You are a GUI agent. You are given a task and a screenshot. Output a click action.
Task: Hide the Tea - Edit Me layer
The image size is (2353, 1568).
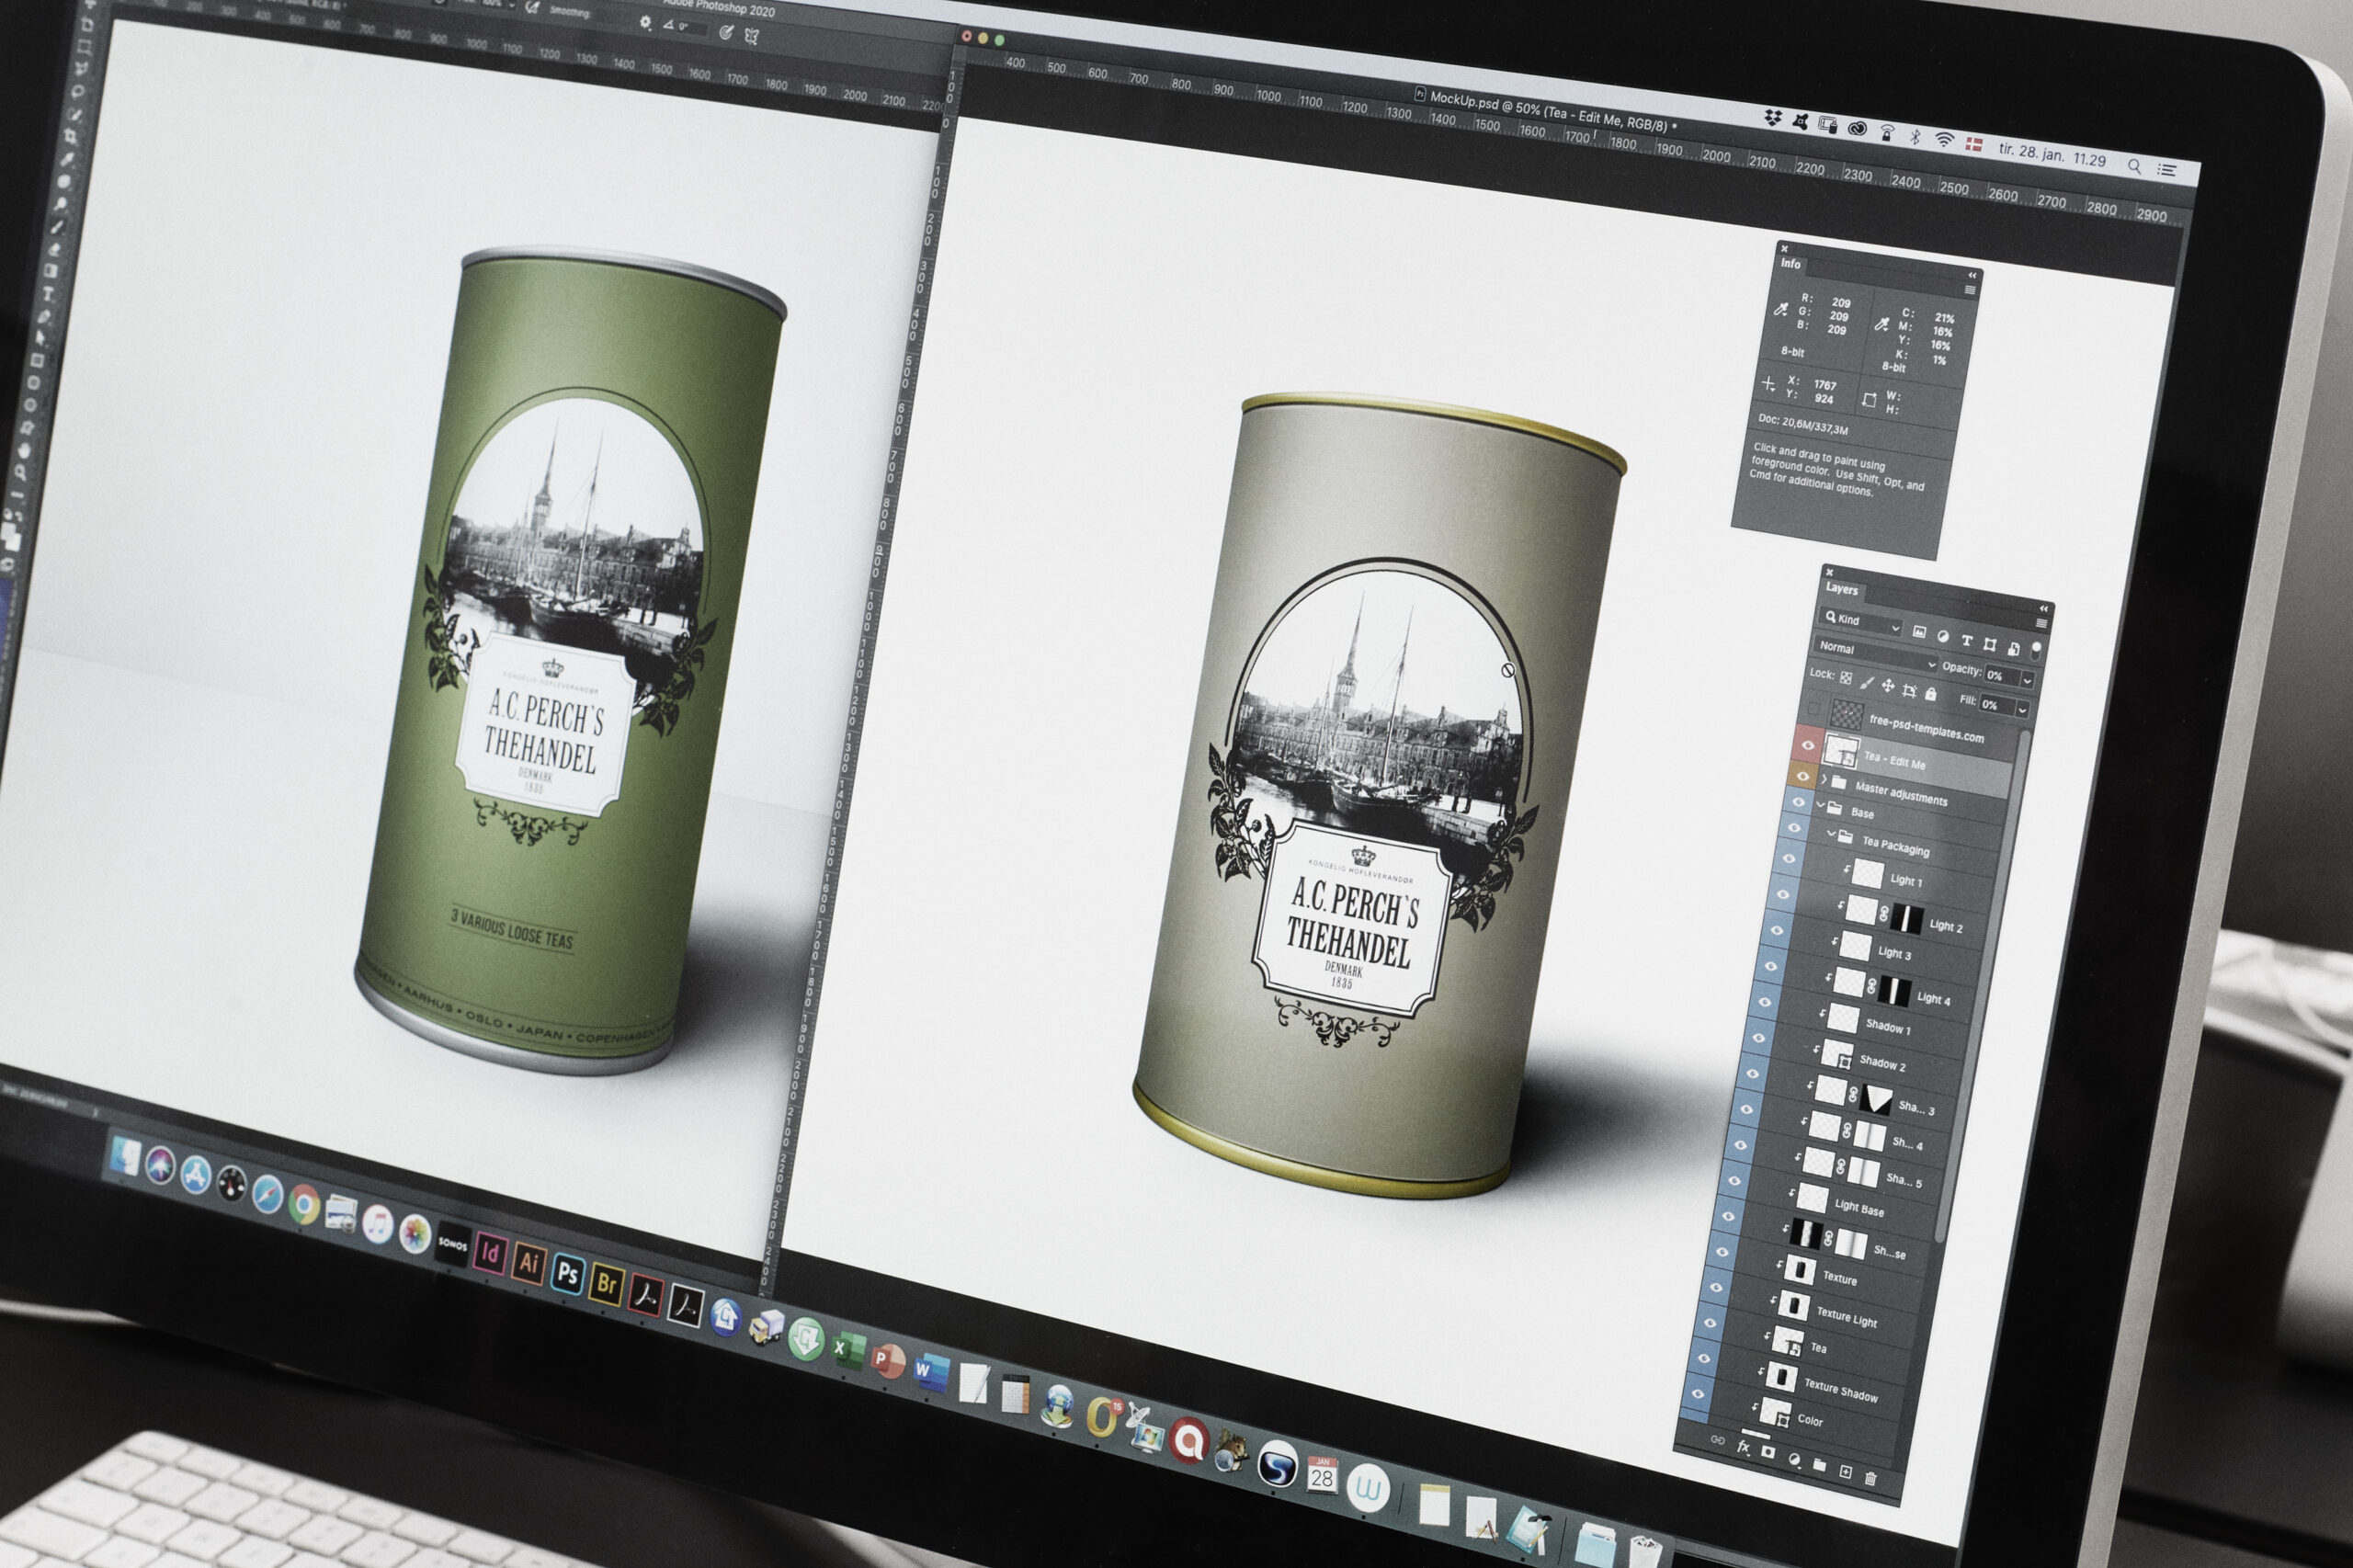click(x=1807, y=745)
